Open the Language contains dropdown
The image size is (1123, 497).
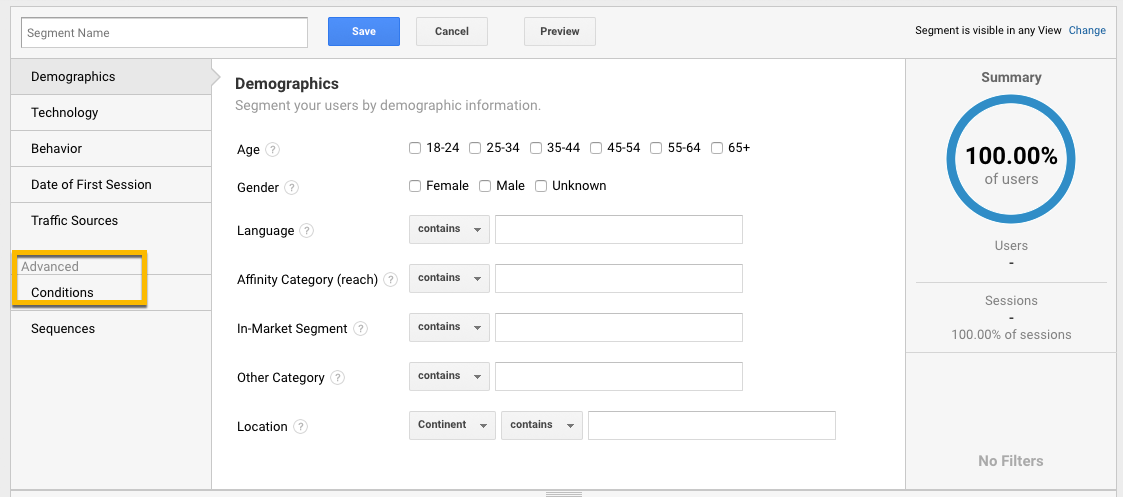click(449, 229)
